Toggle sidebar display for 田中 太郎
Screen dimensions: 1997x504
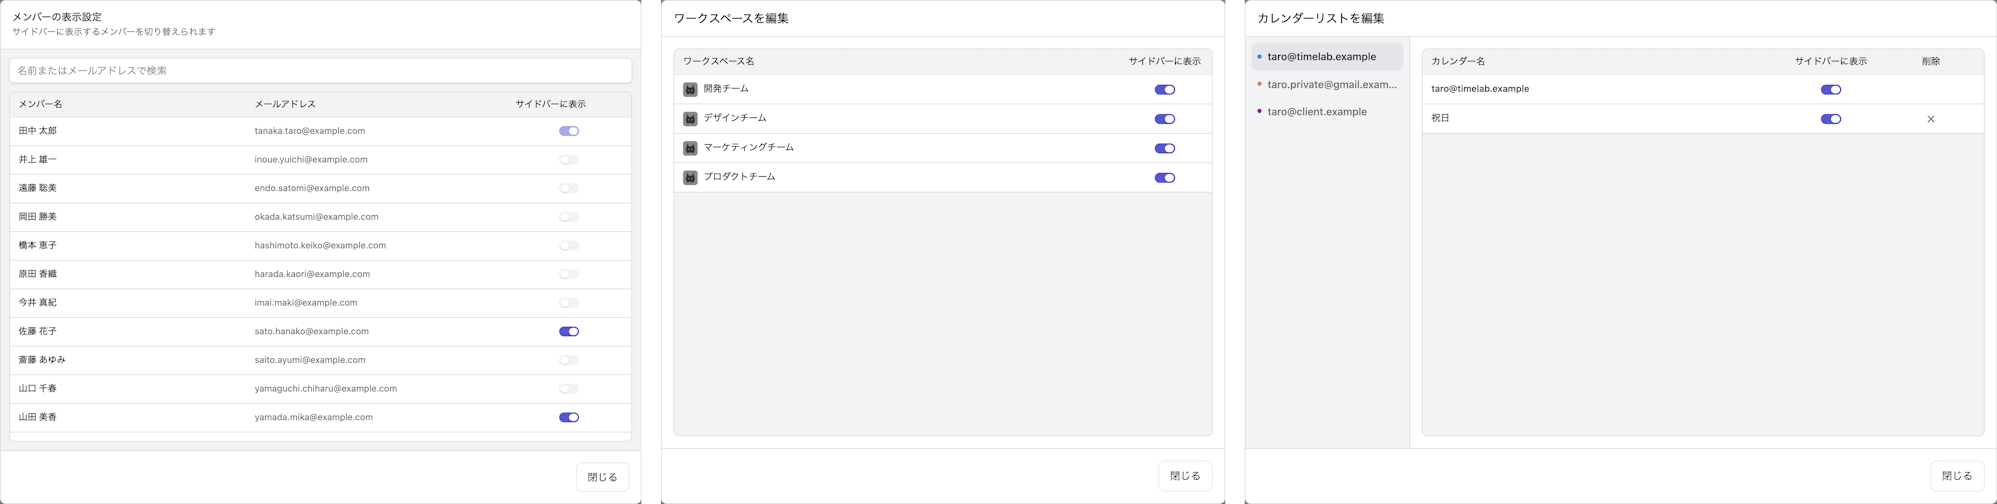pyautogui.click(x=569, y=131)
